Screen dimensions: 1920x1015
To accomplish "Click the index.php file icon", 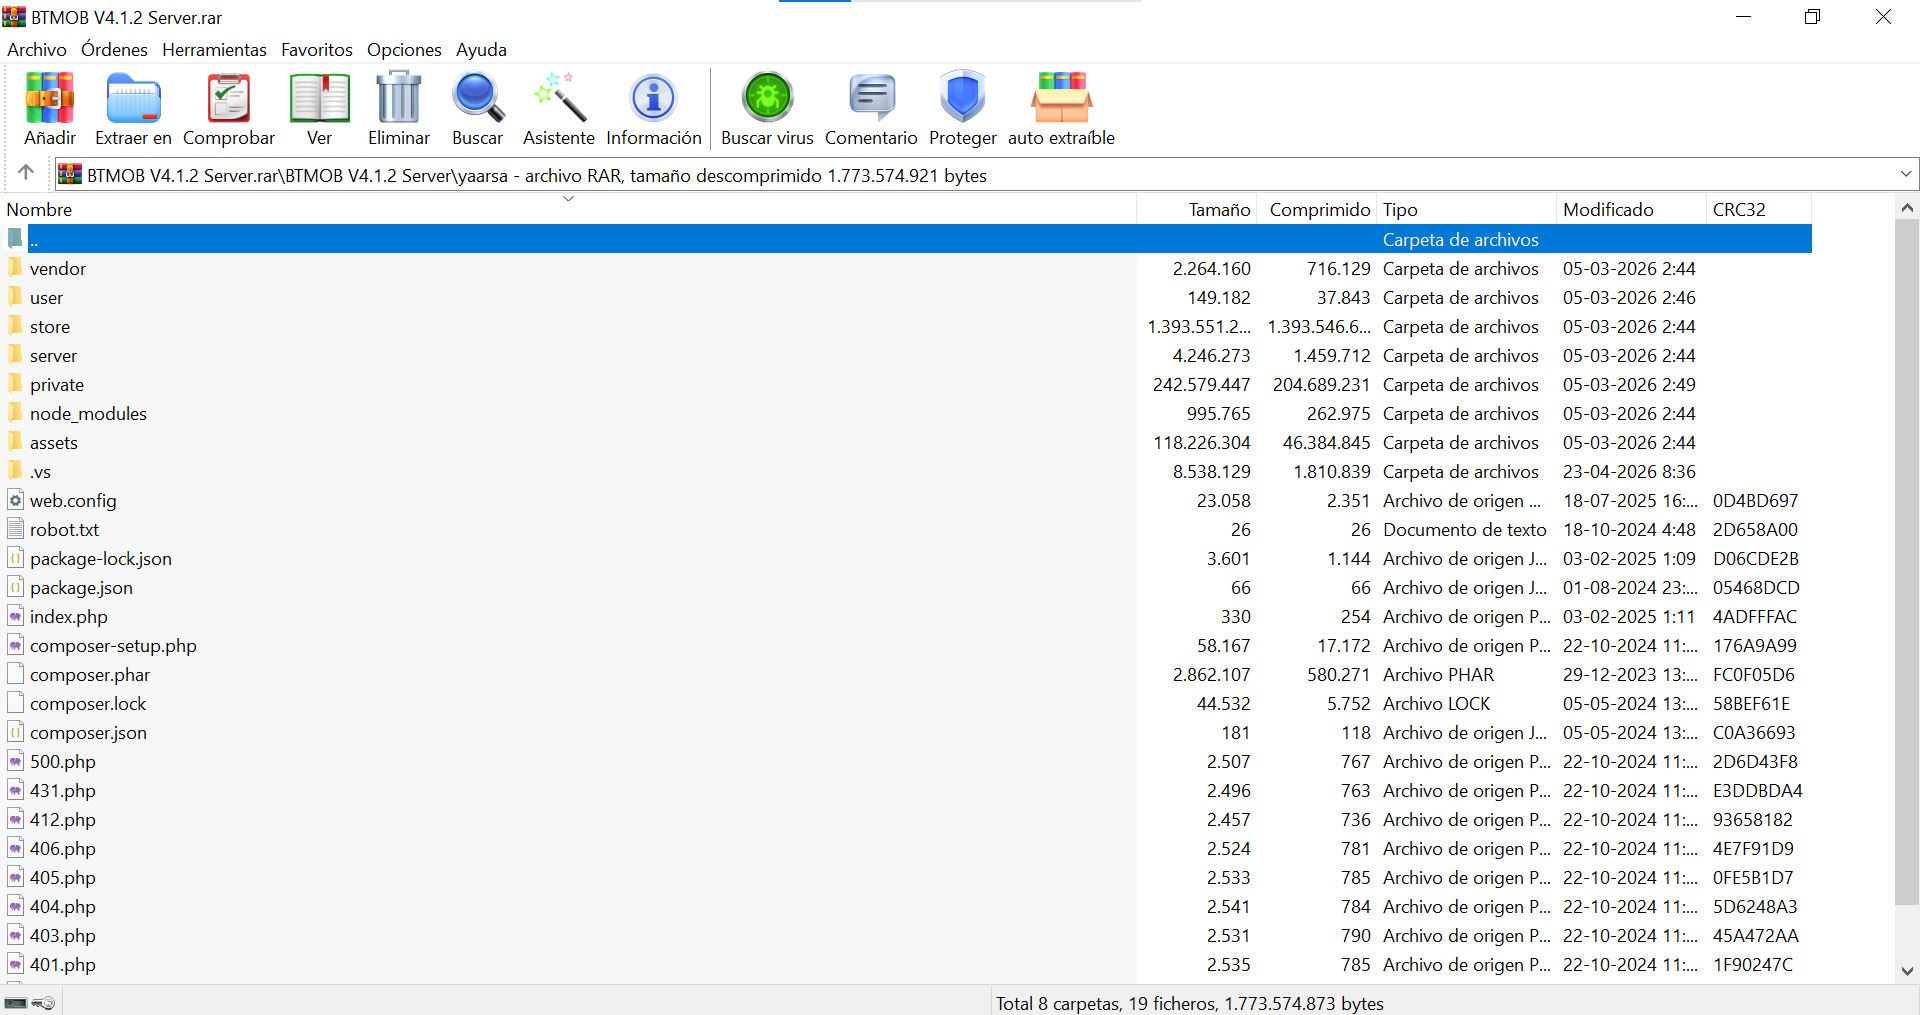I will [x=15, y=616].
